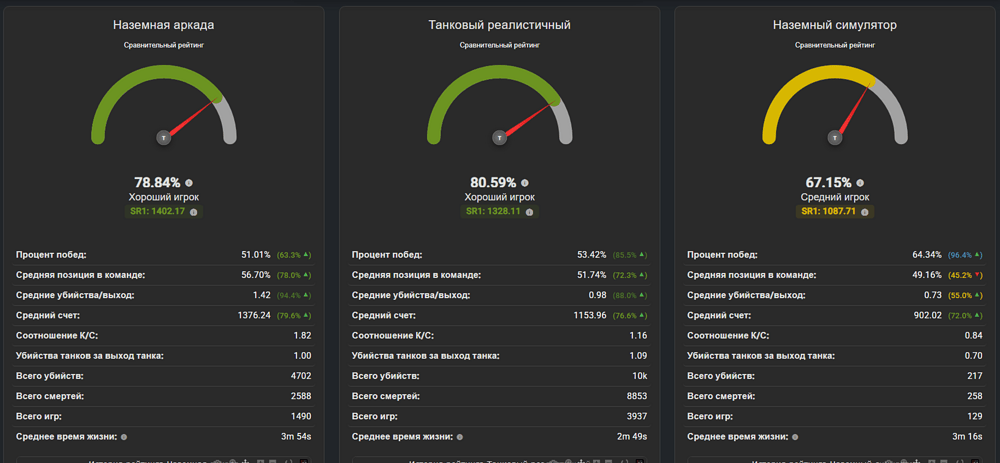This screenshot has height=463, width=1000.
Task: Click info icon inside SR1: 1087.71 badge
Action: tap(865, 212)
